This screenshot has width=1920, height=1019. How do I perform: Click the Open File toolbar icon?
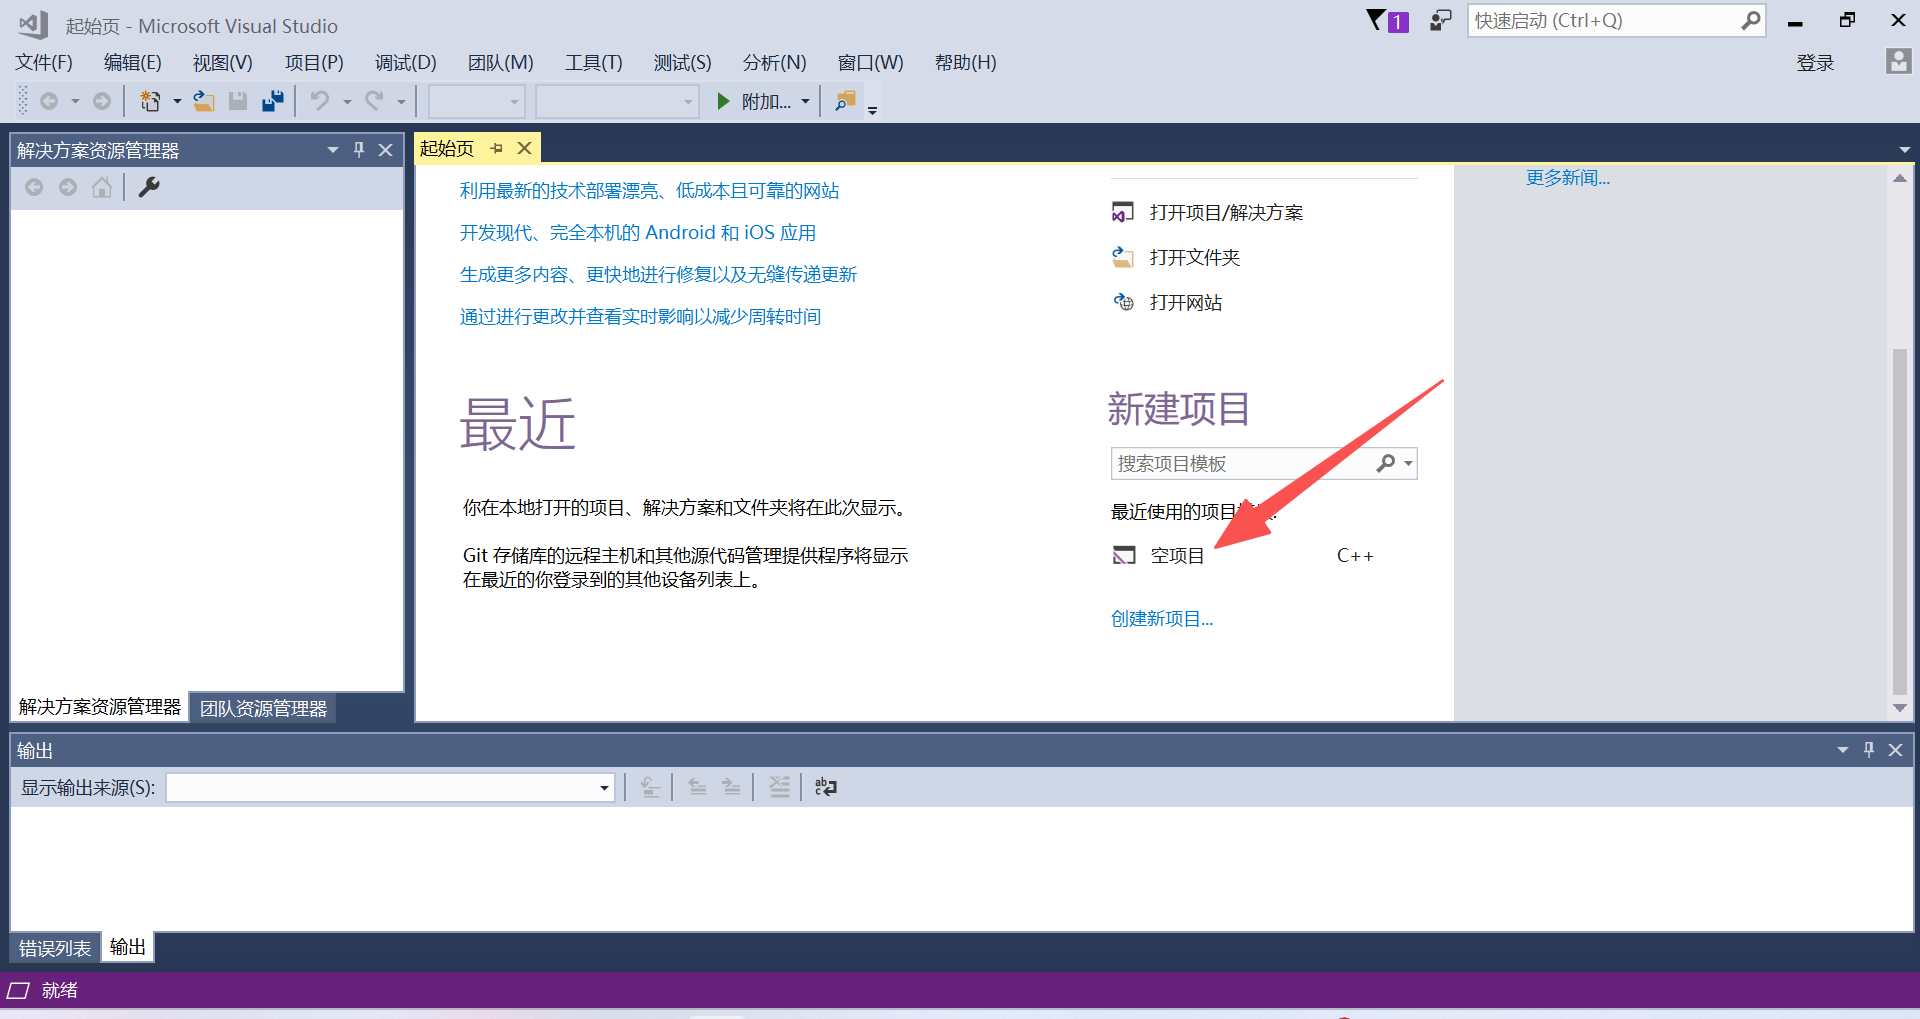click(203, 100)
